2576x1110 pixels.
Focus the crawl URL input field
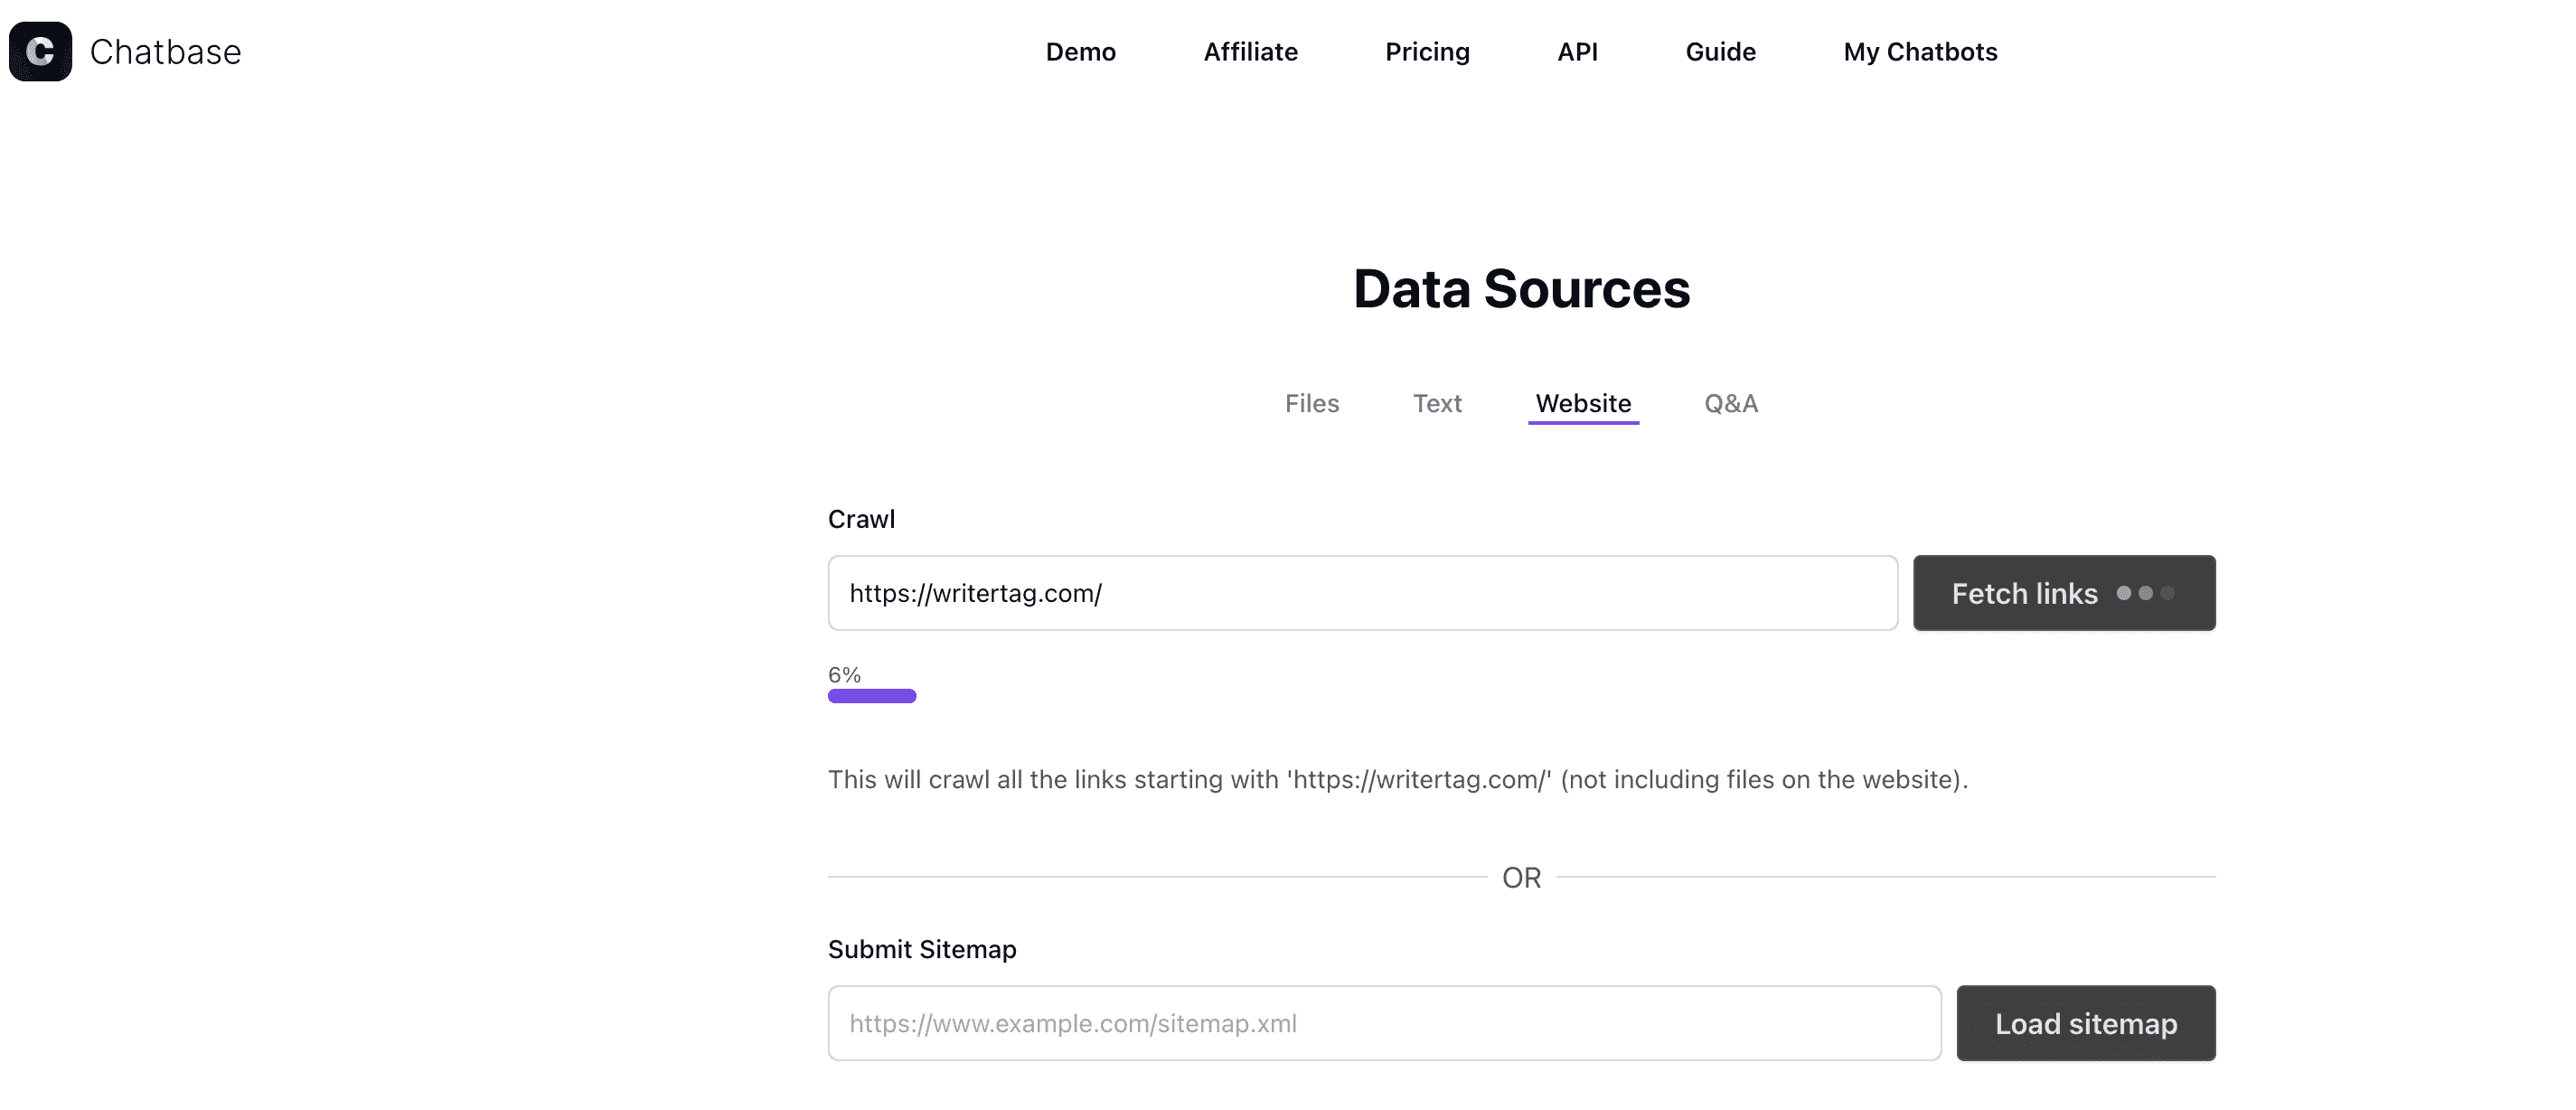pyautogui.click(x=1362, y=593)
